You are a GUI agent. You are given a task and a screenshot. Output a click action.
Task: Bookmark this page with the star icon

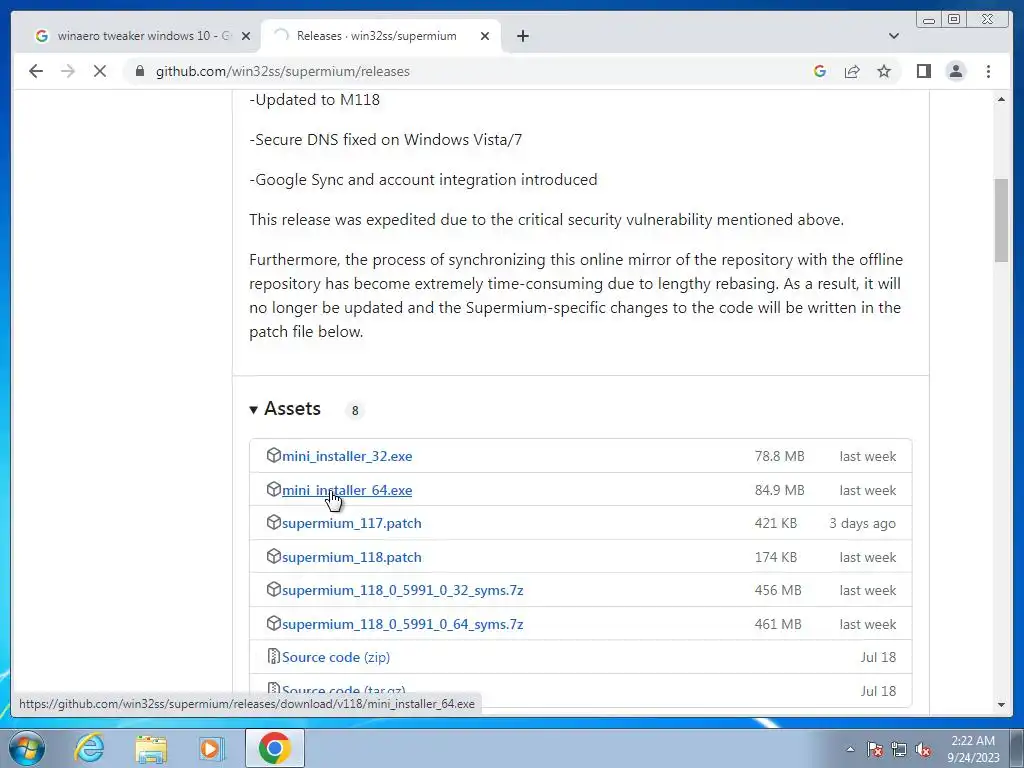pyautogui.click(x=884, y=71)
